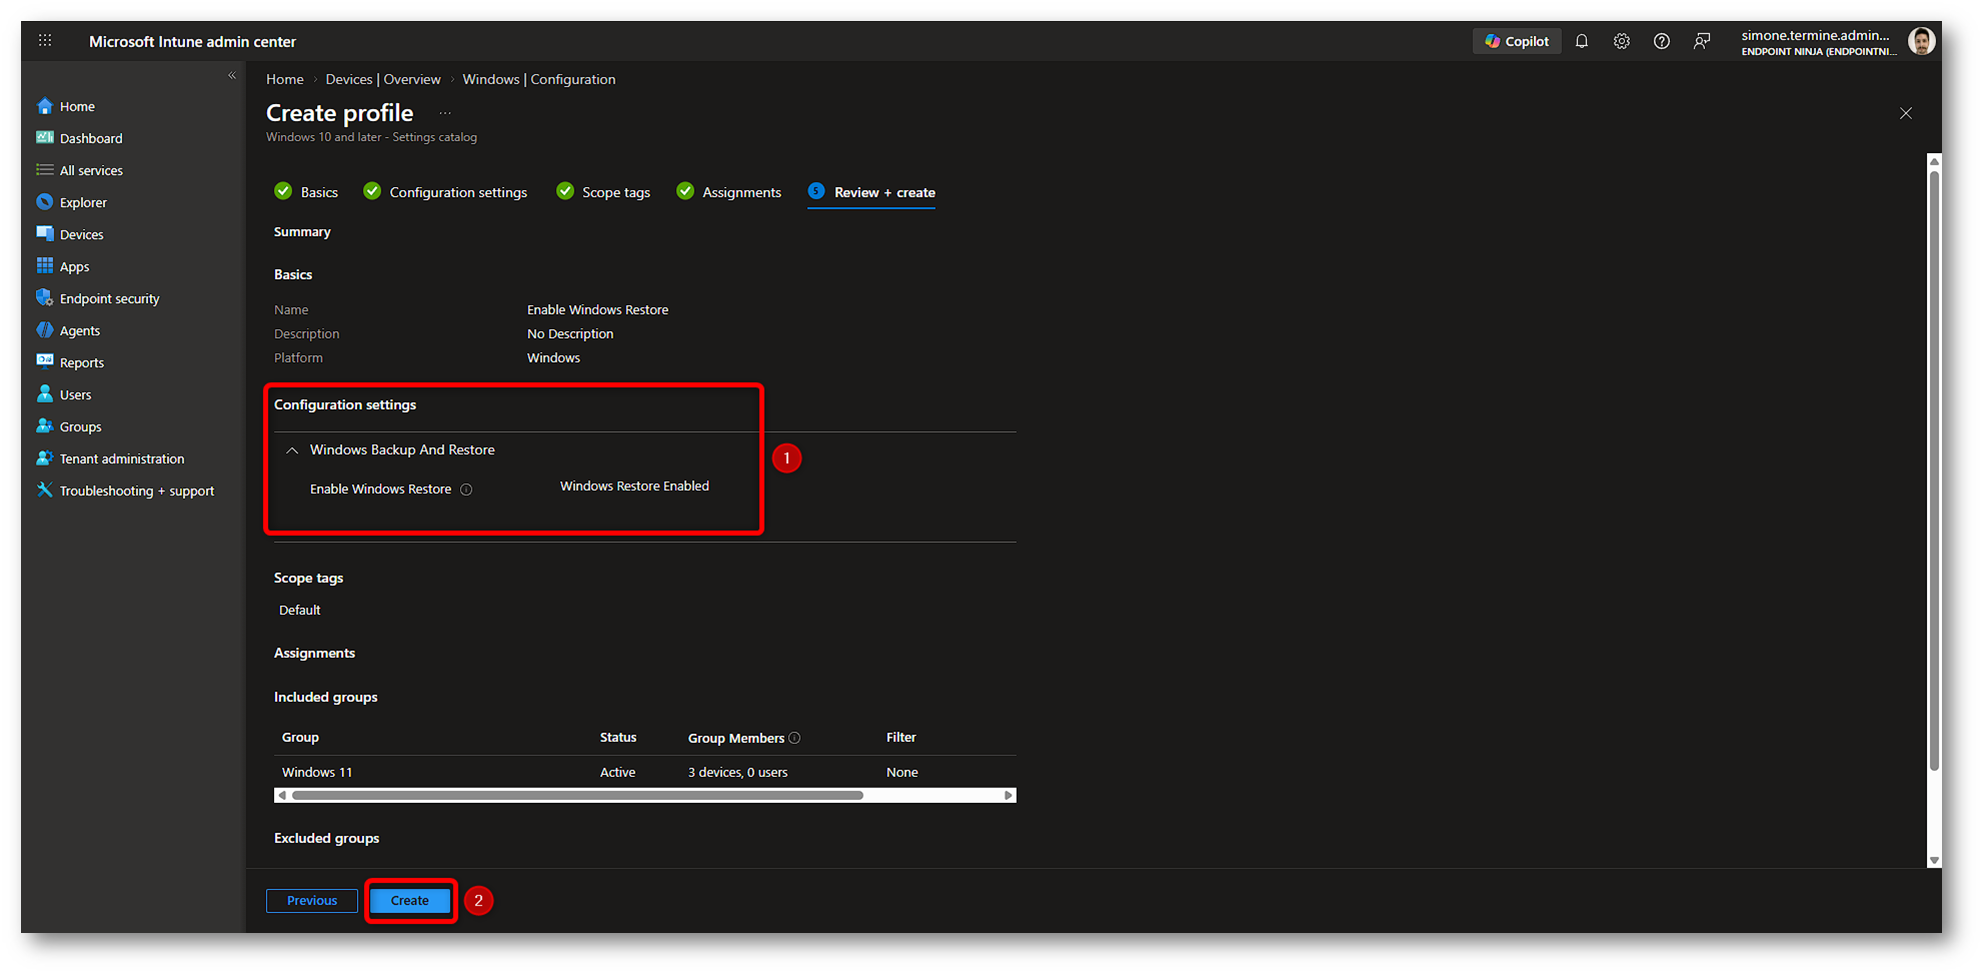Click the Reports icon in sidebar

pyautogui.click(x=45, y=362)
